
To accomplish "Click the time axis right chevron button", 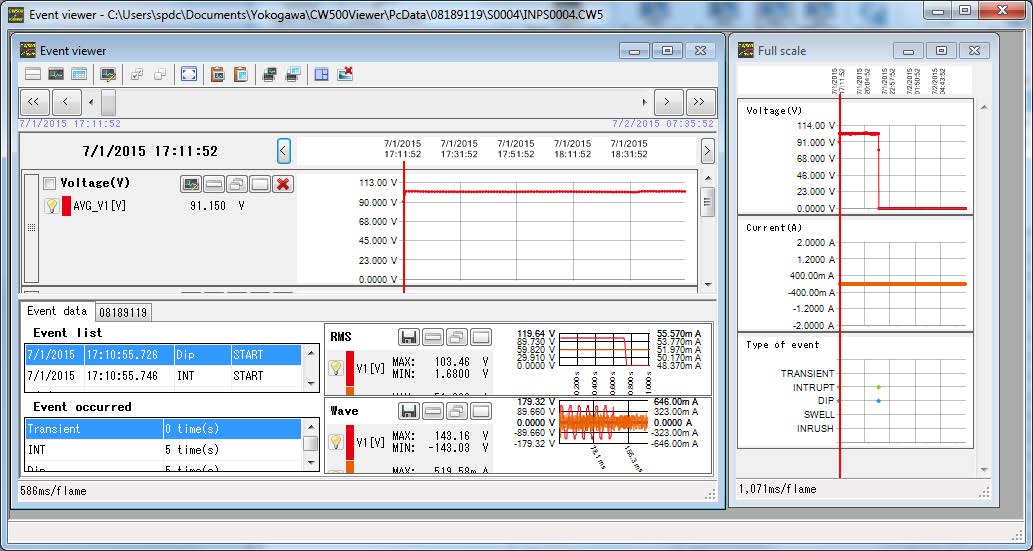I will coord(707,152).
